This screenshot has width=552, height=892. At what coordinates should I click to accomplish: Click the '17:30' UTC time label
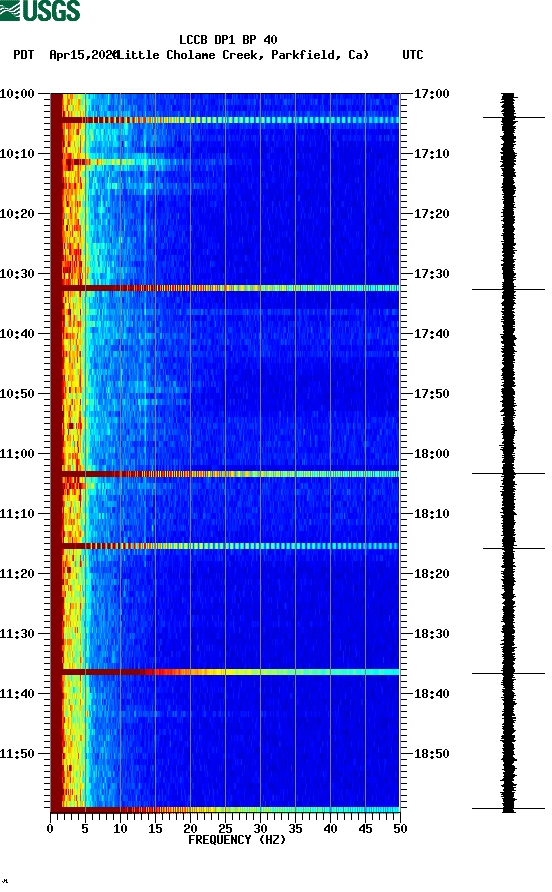click(x=432, y=274)
